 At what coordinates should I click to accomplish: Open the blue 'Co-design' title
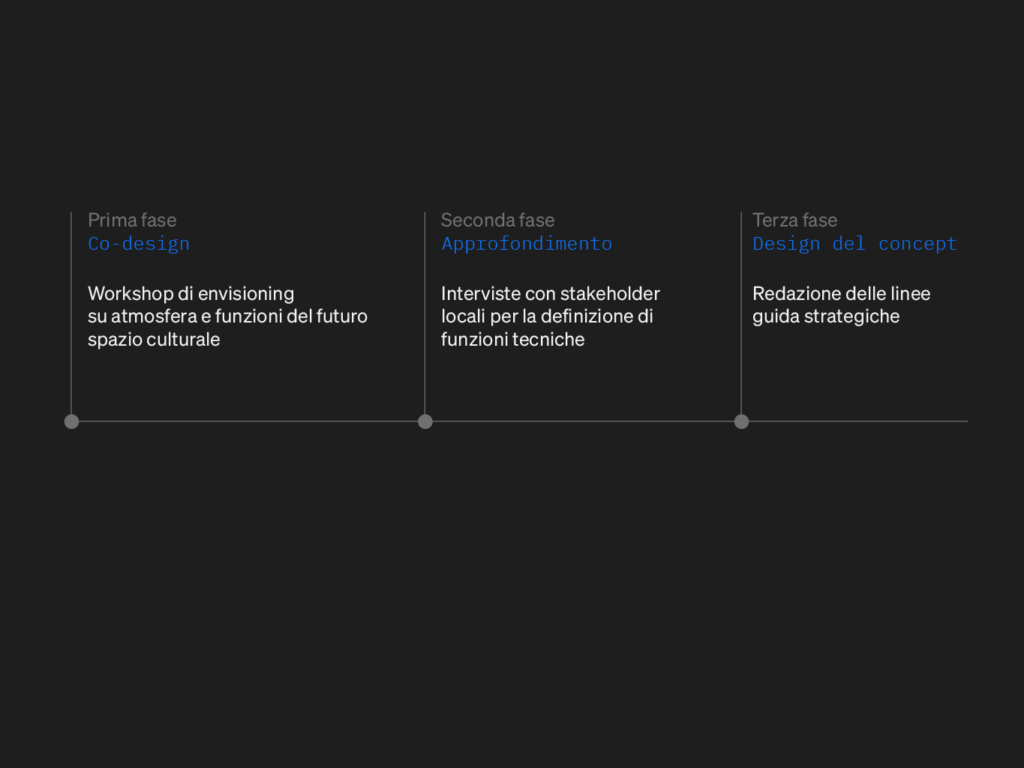point(138,244)
